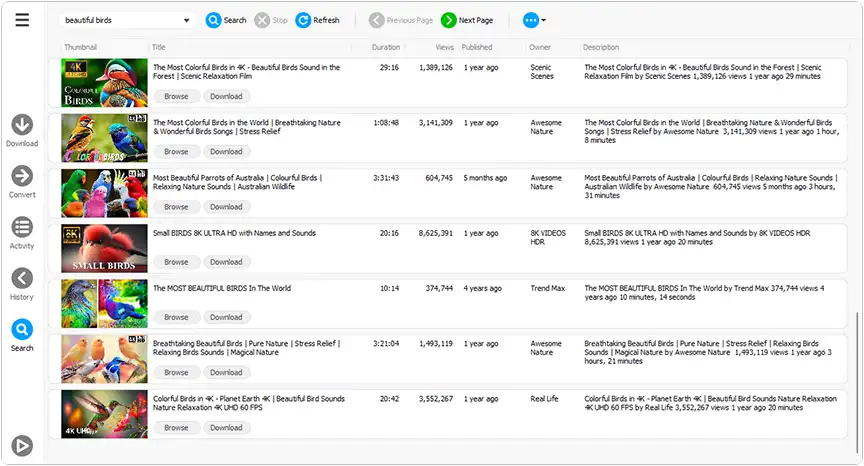Click the hummingbird '4K UHD' thumbnail
The width and height of the screenshot is (864, 466).
(x=105, y=414)
